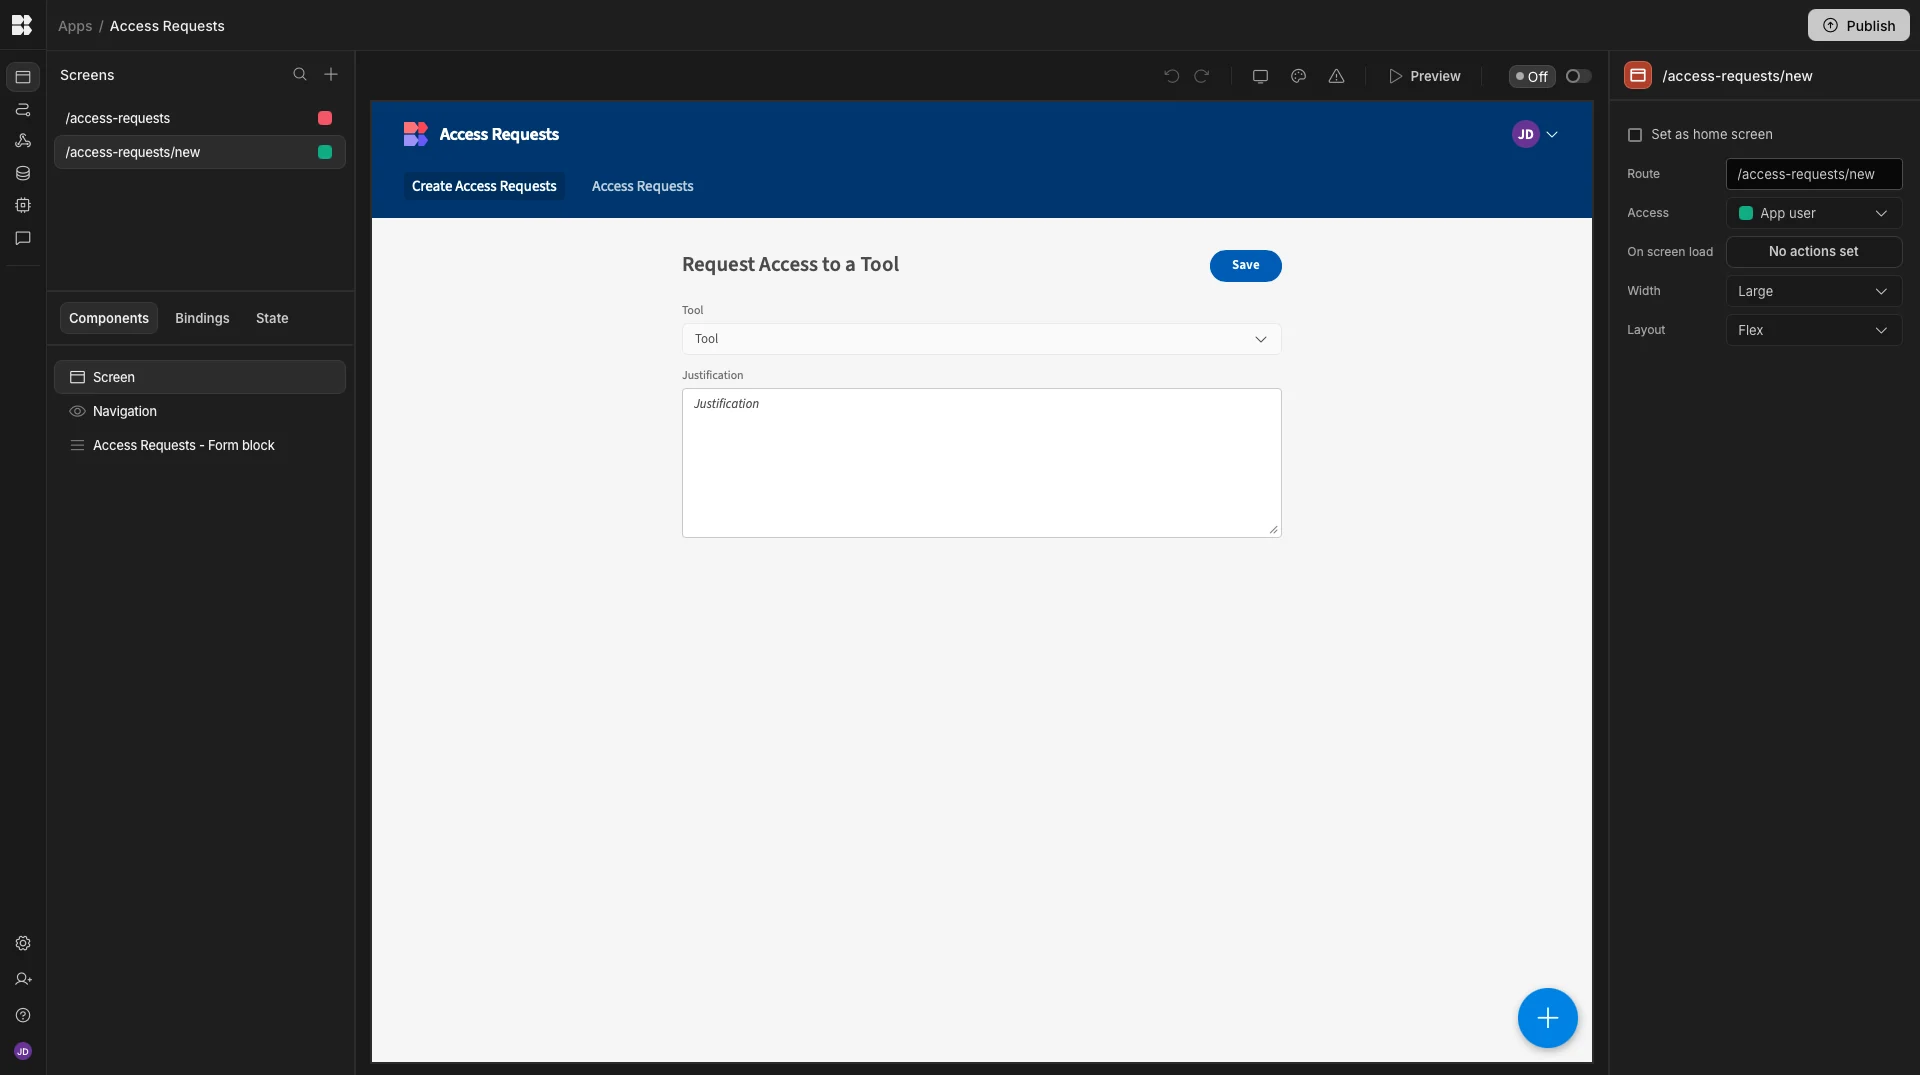The height and width of the screenshot is (1075, 1920).
Task: Open the Help question mark icon
Action: pyautogui.click(x=23, y=1015)
